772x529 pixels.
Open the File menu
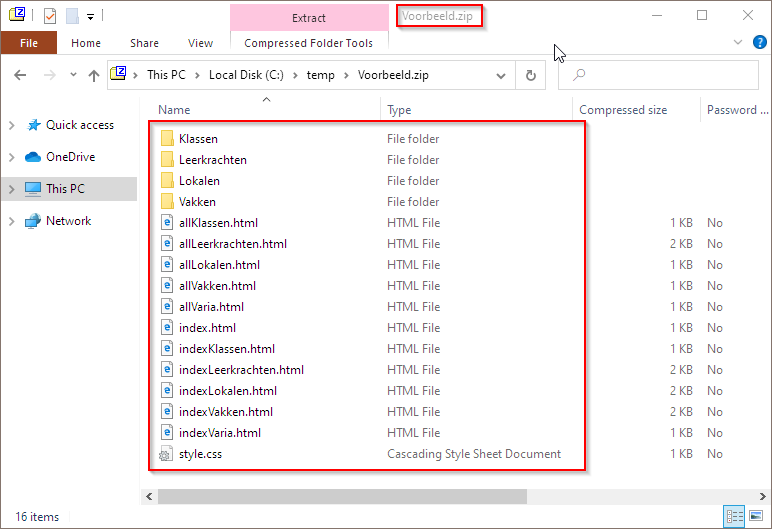coord(29,43)
